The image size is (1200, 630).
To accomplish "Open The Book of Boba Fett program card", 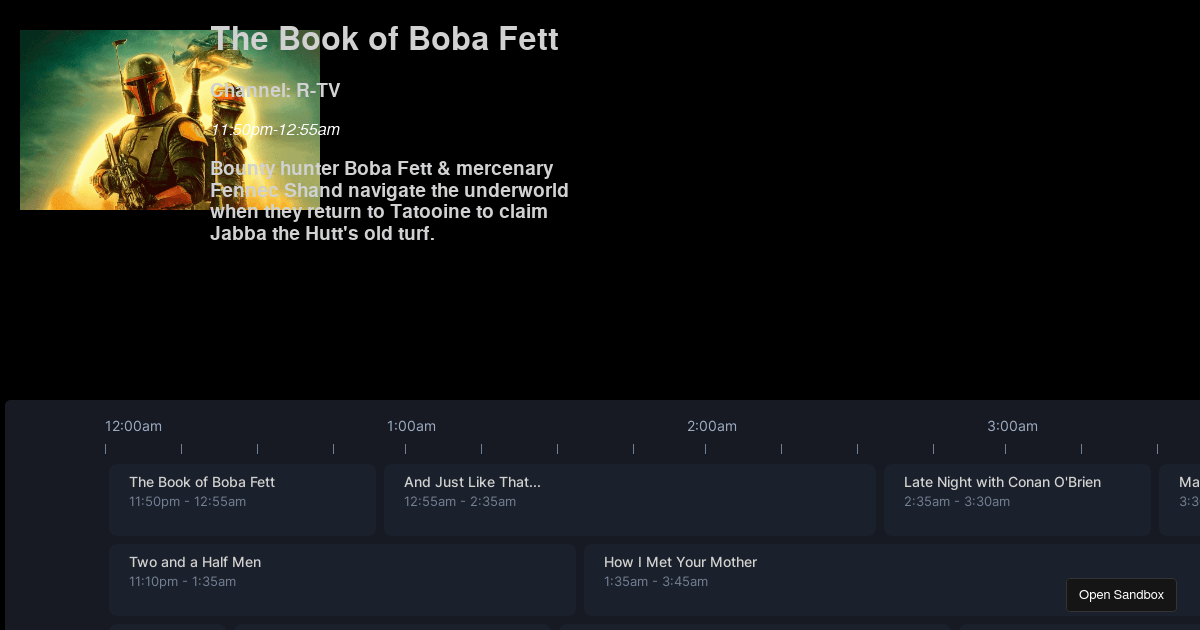I will coord(242,499).
